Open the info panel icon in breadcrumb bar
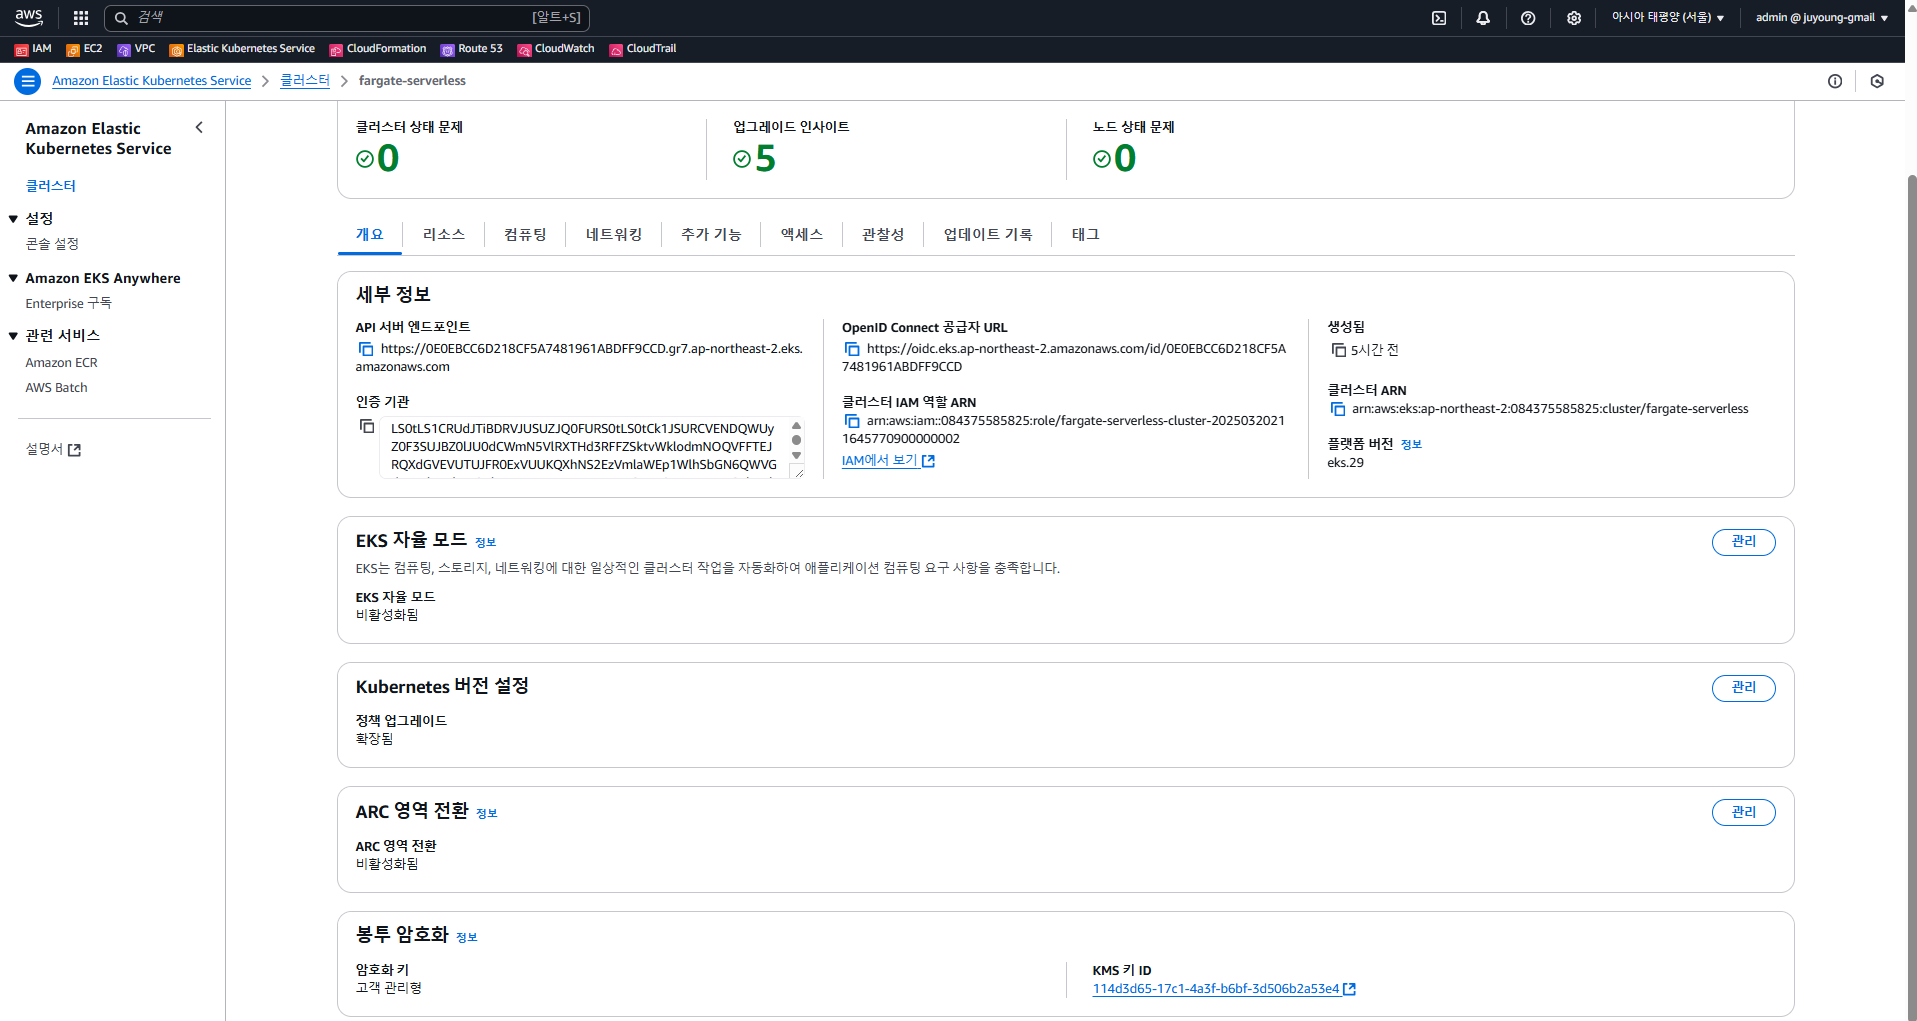1917x1021 pixels. (x=1835, y=81)
